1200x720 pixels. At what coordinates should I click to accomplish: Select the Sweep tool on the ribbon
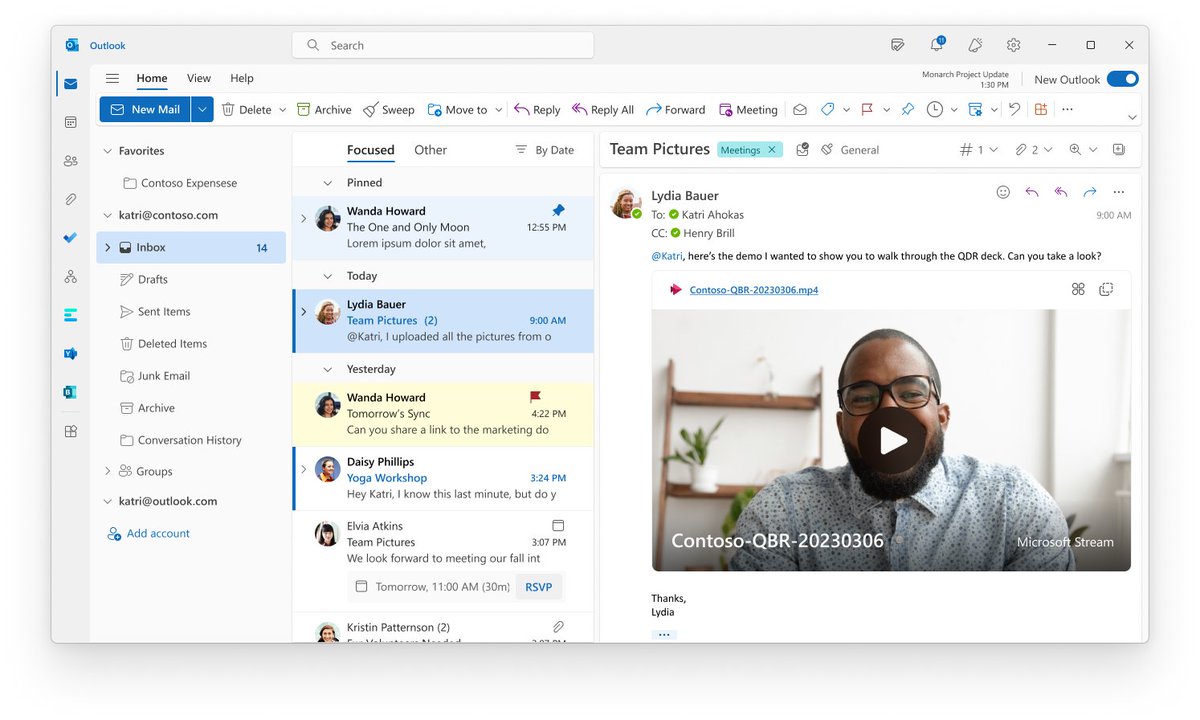[389, 109]
